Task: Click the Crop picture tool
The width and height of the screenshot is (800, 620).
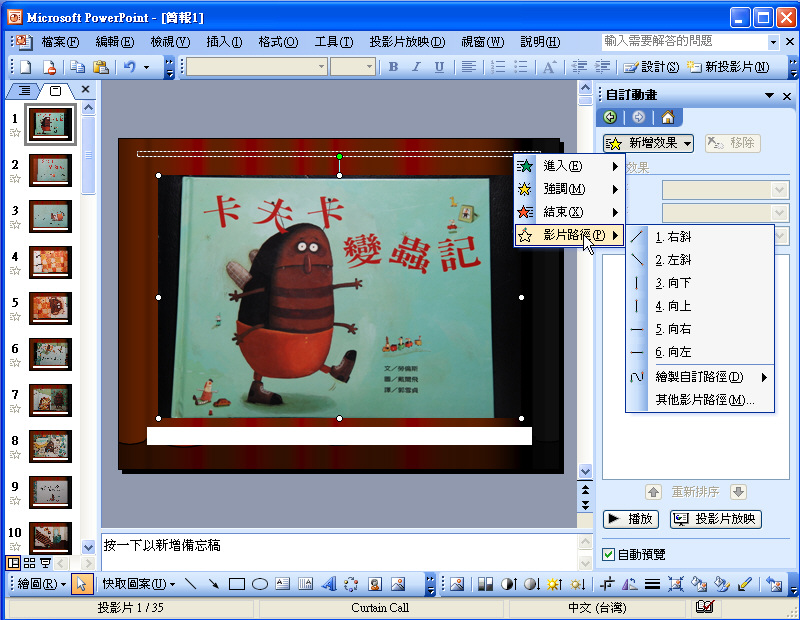Action: tap(607, 583)
